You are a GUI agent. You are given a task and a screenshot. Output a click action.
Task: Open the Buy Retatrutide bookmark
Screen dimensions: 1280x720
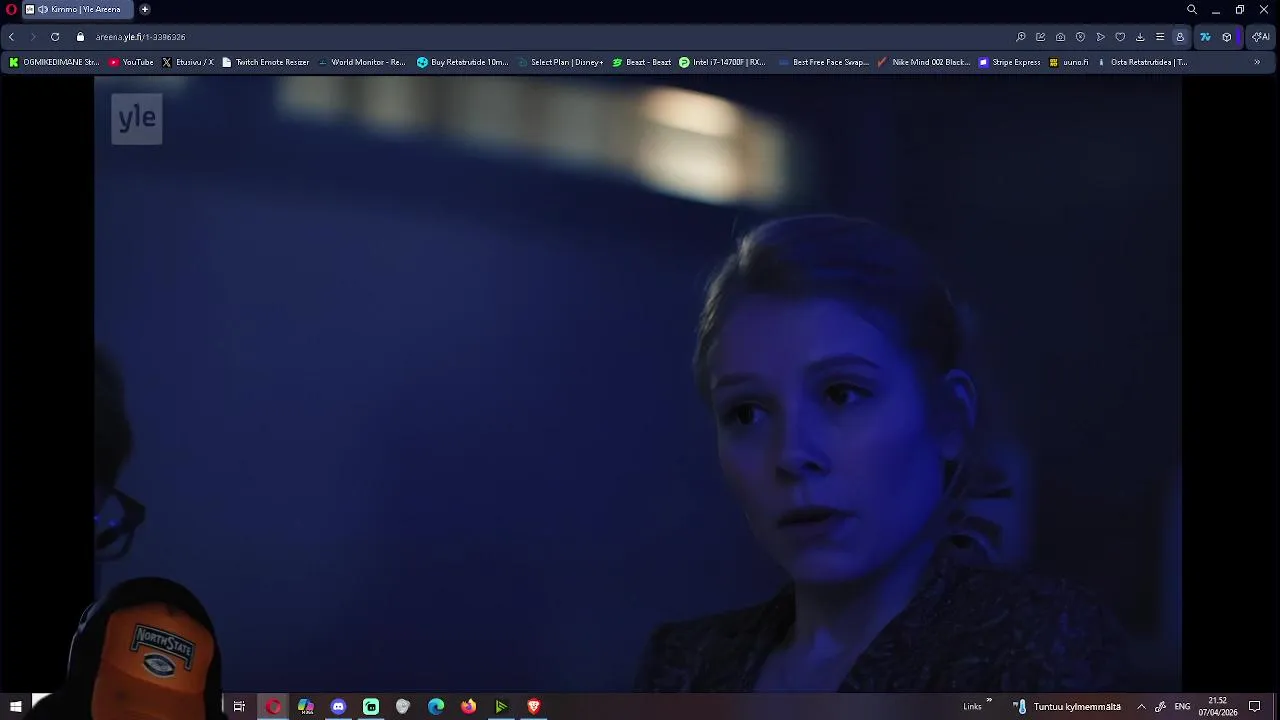point(463,62)
